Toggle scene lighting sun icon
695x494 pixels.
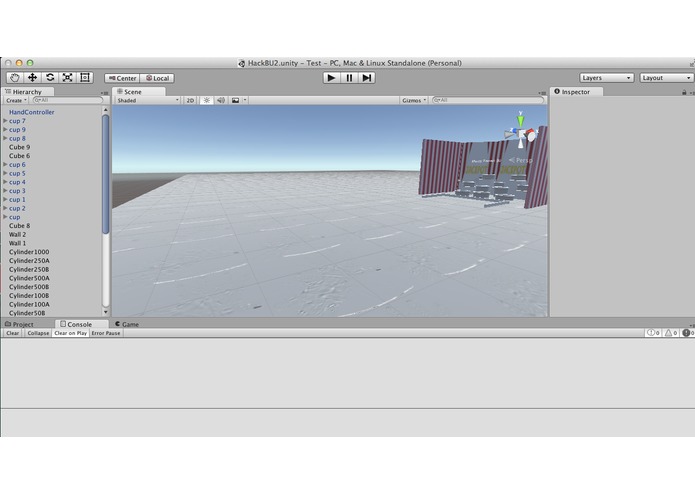click(x=206, y=101)
